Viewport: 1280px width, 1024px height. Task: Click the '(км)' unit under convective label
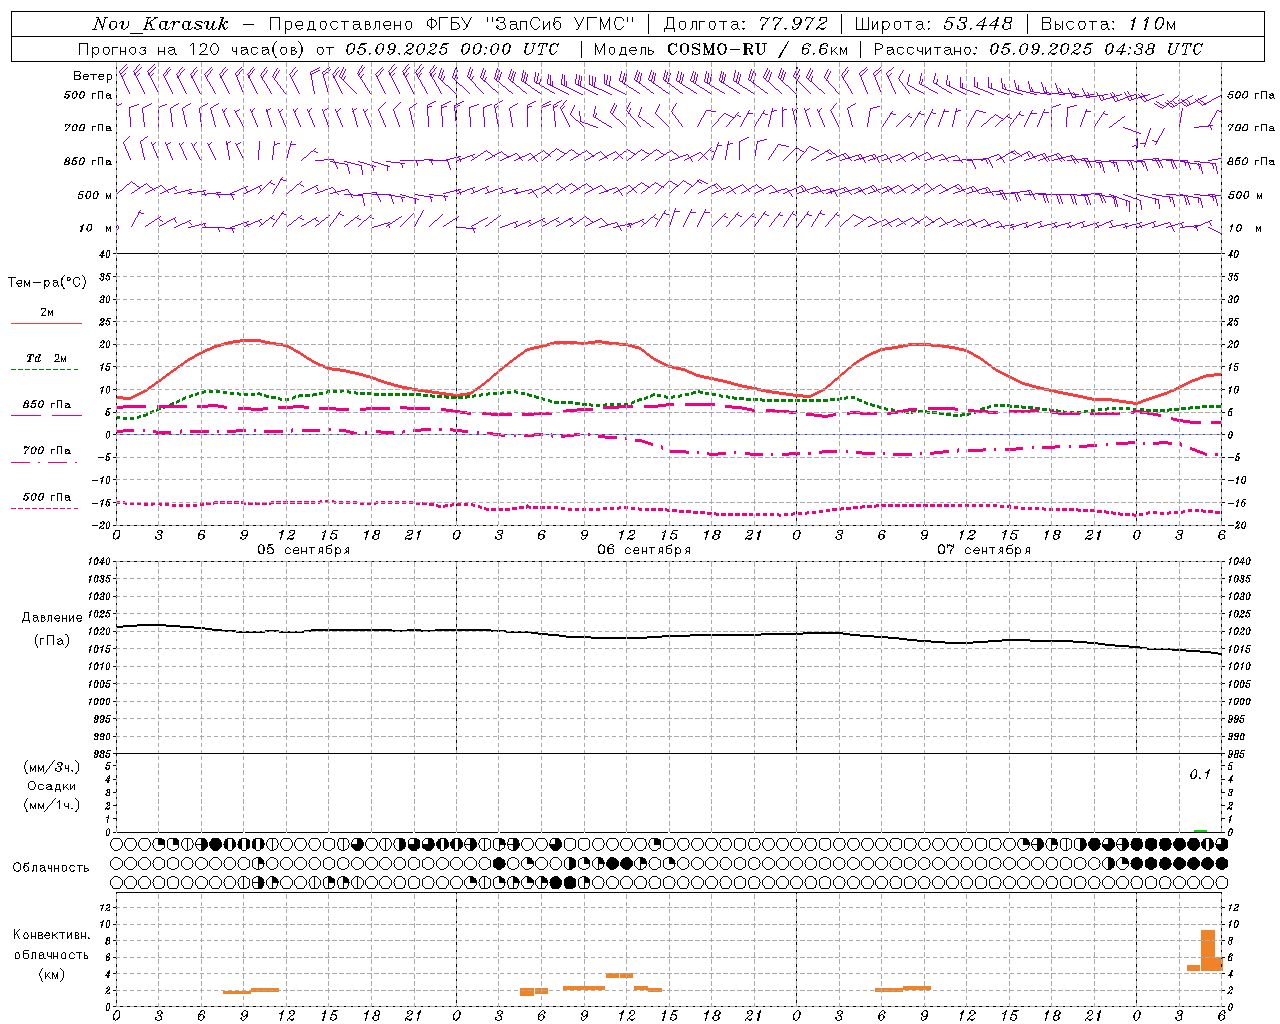tap(52, 974)
